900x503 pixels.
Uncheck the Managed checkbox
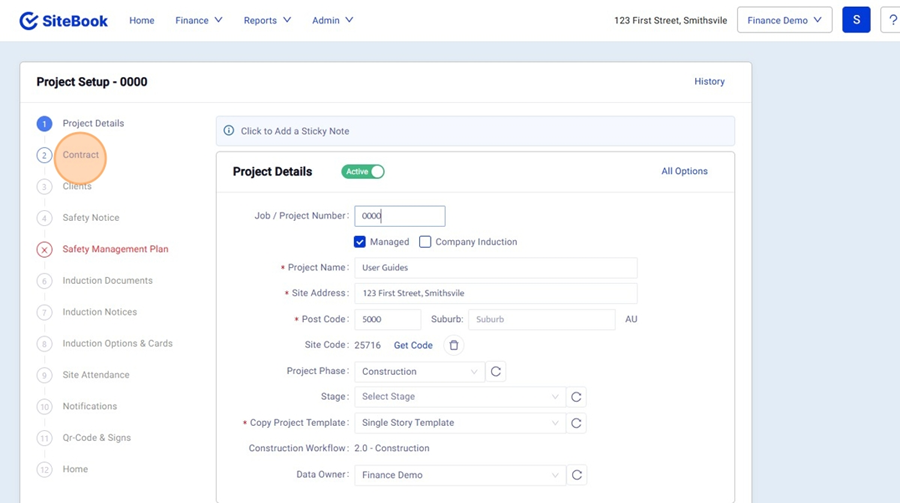click(360, 242)
